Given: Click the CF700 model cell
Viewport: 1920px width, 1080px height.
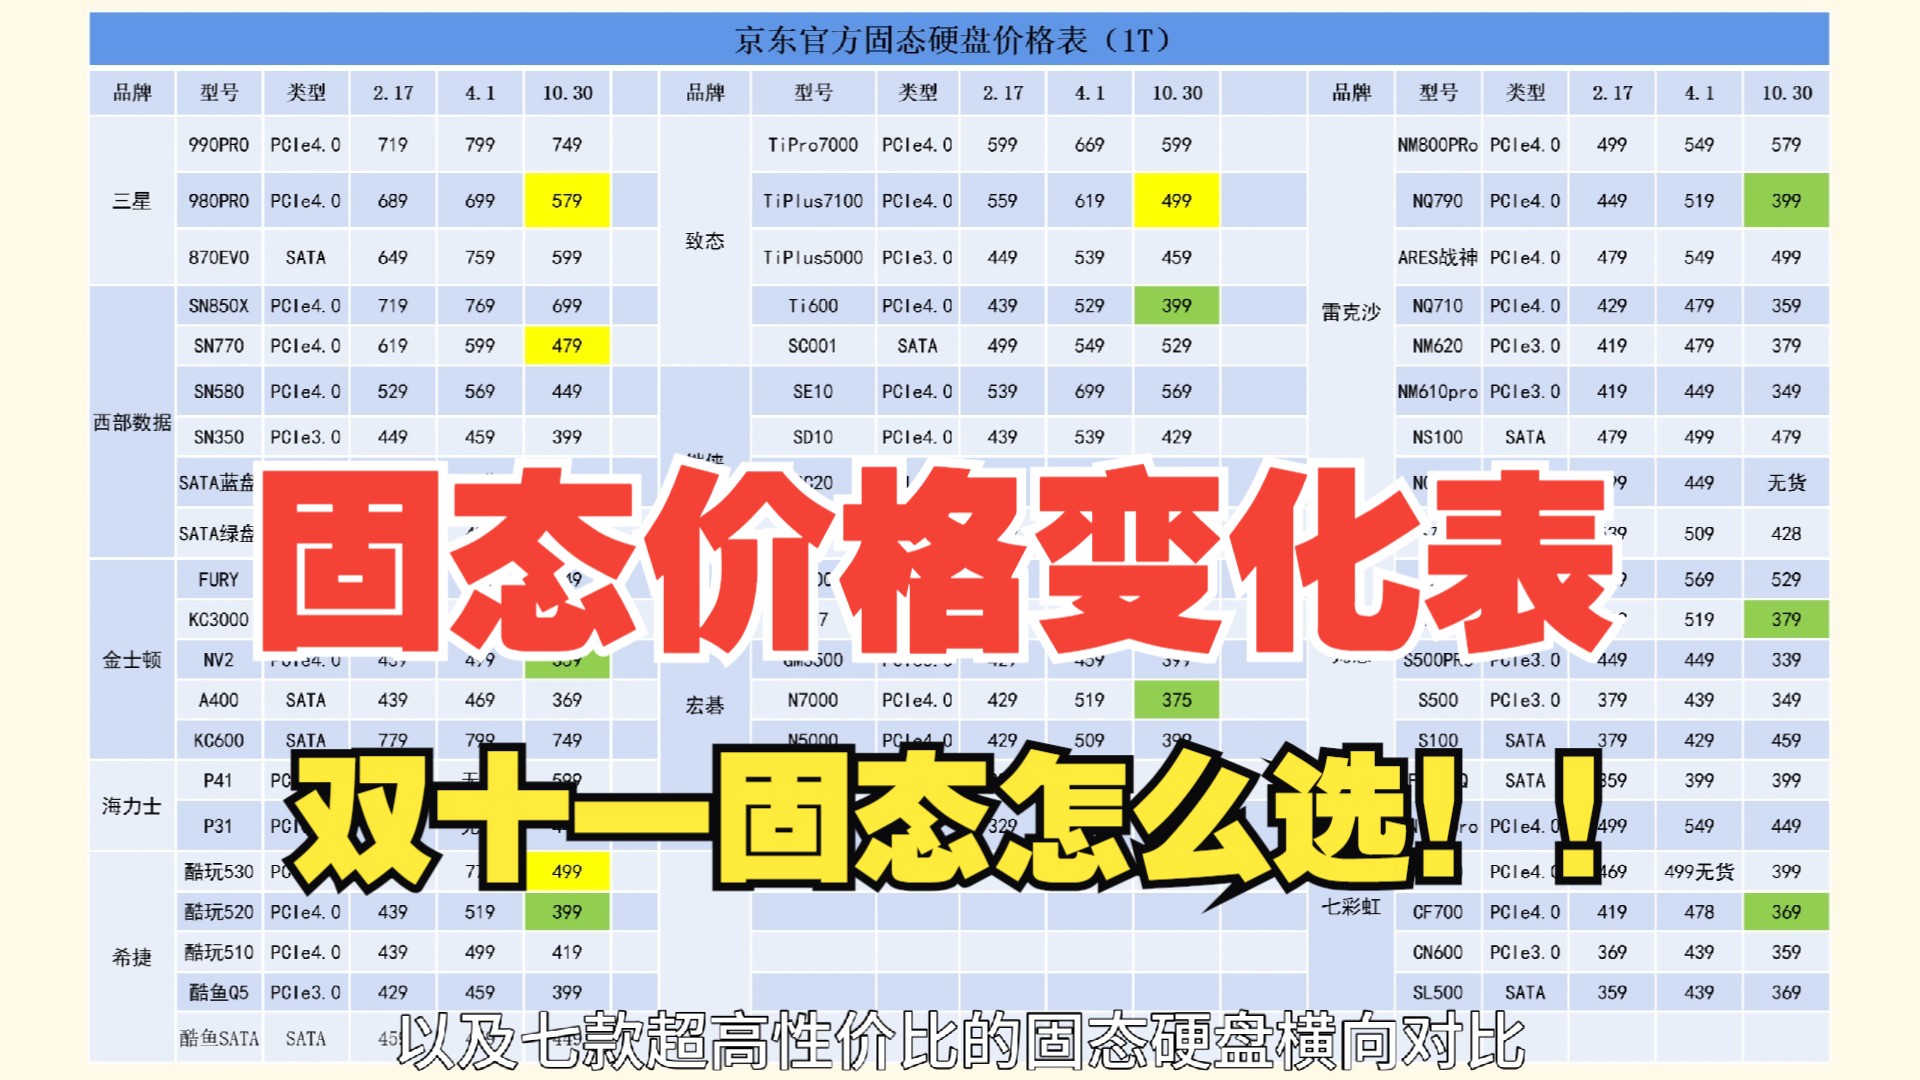Looking at the screenshot, I should [x=1438, y=912].
